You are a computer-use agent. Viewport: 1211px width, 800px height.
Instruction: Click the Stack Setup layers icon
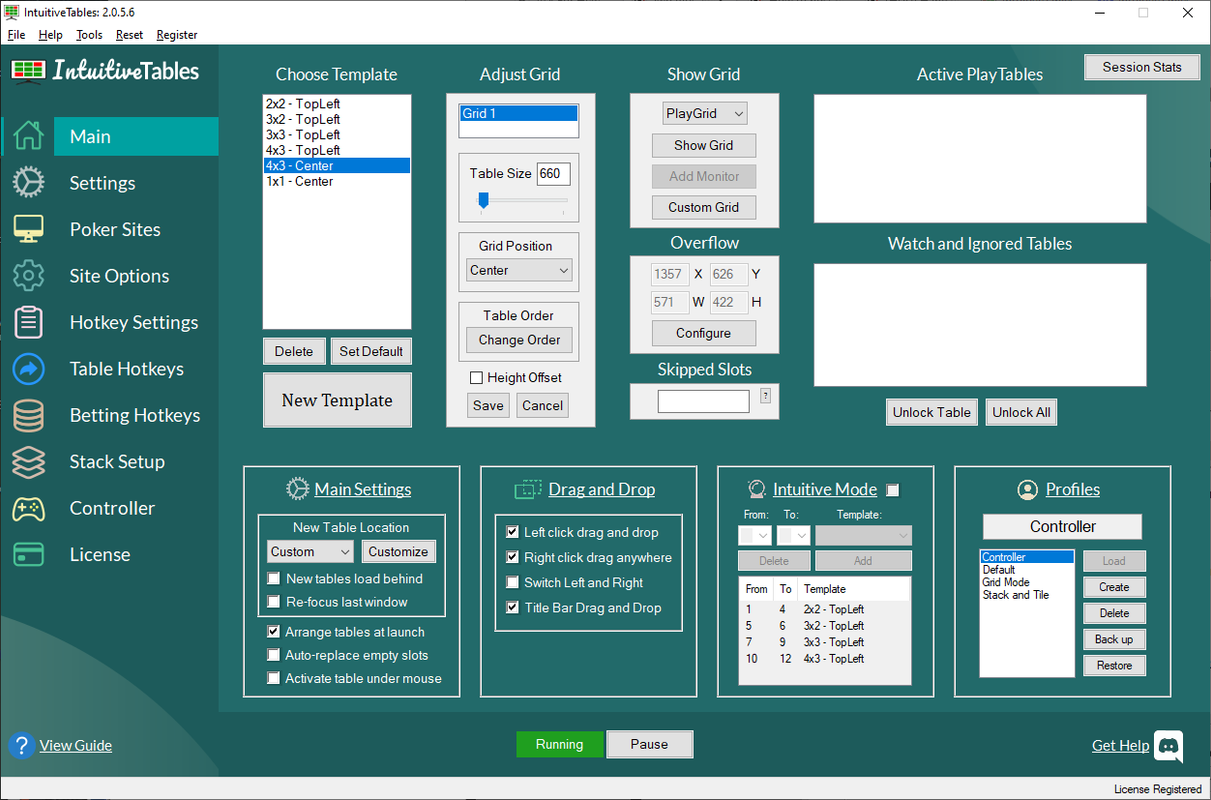28,462
